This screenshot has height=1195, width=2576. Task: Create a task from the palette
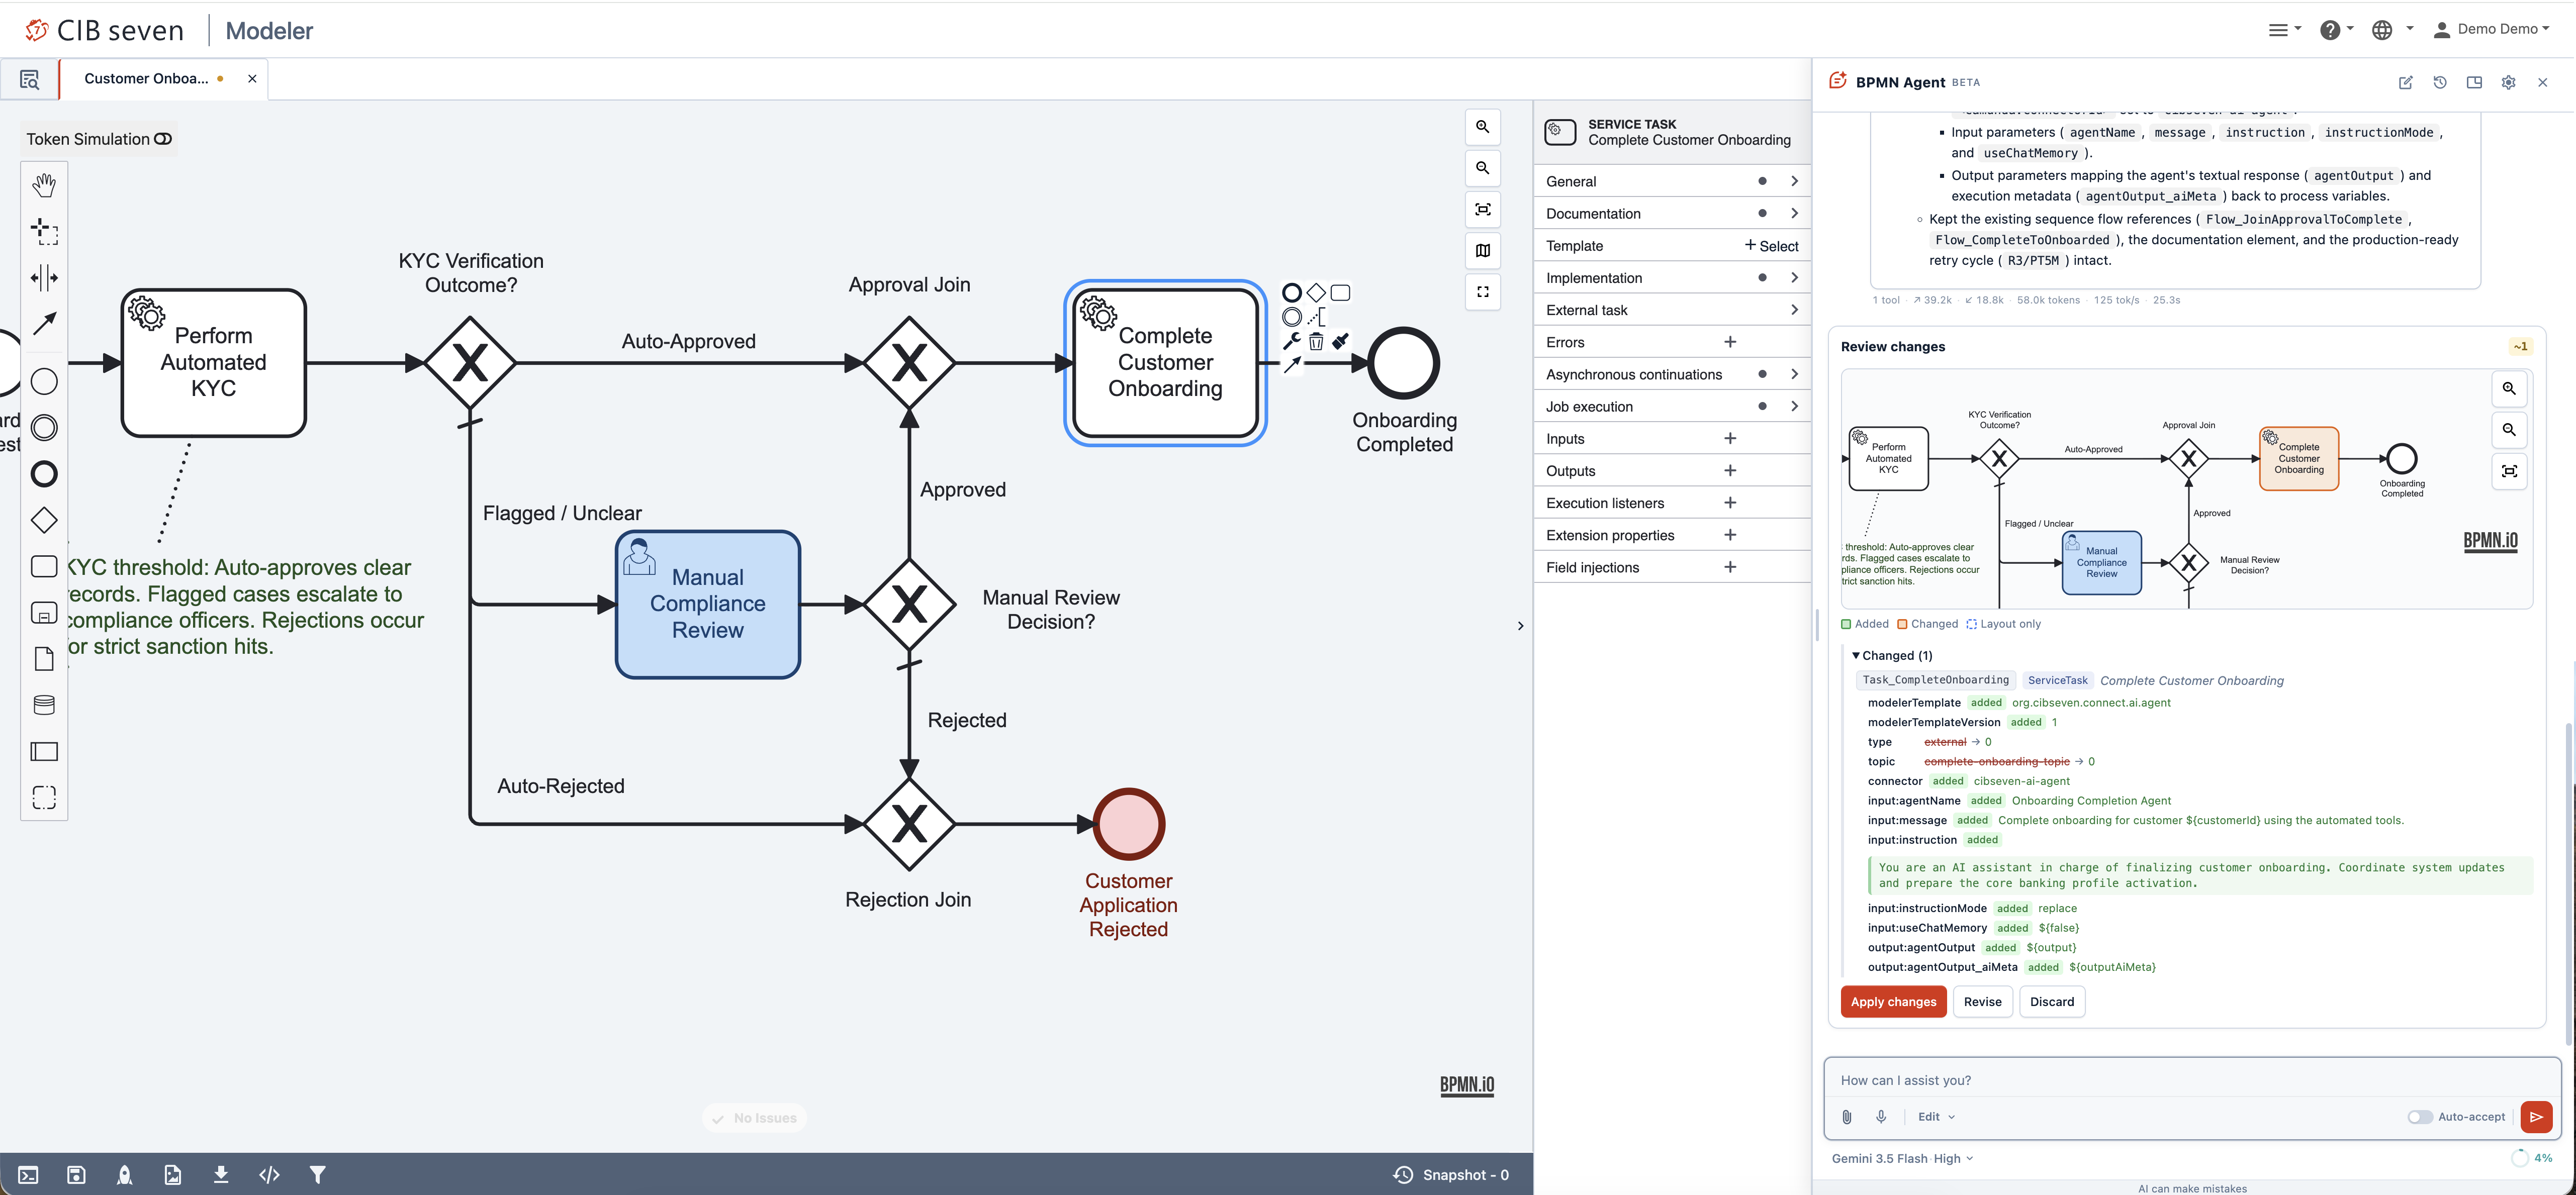(44, 566)
